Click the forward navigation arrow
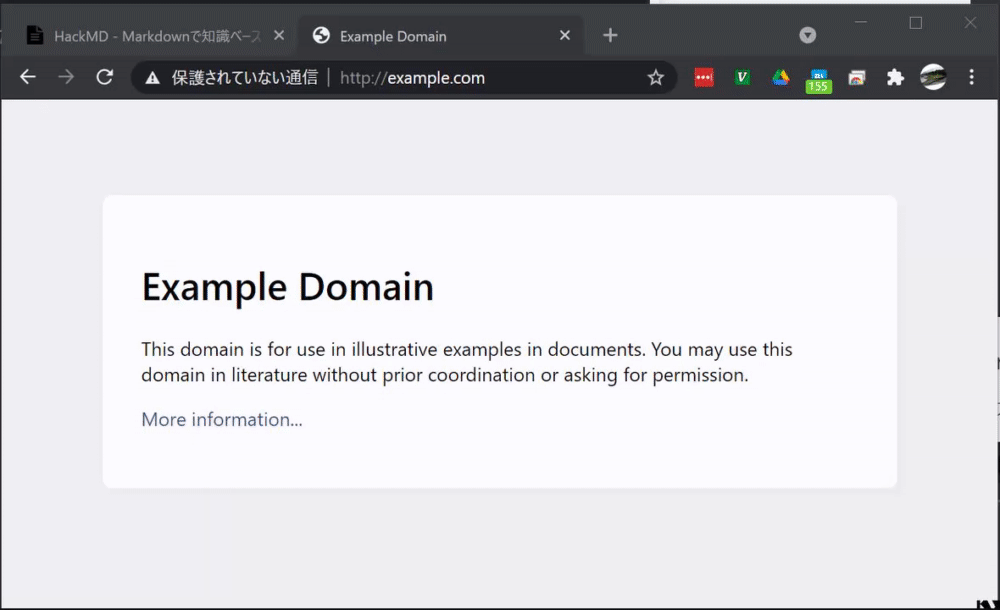The width and height of the screenshot is (1000, 610). pos(65,76)
